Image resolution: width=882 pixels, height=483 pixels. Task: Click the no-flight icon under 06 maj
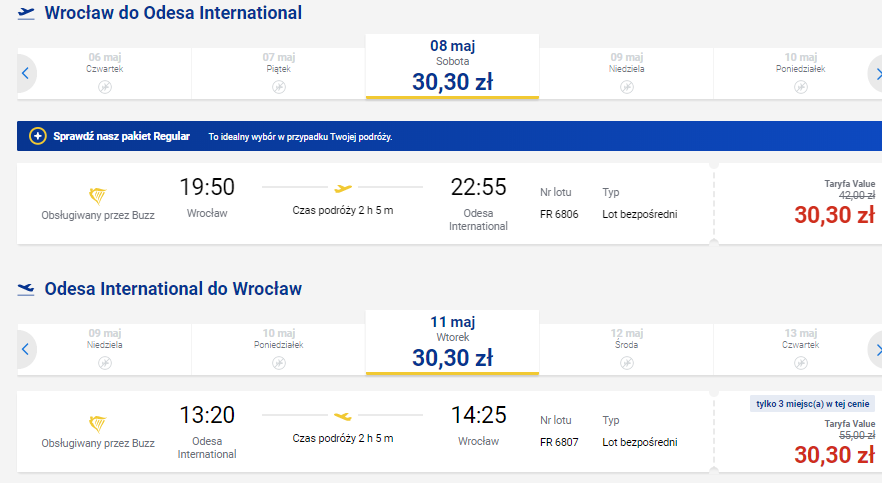tap(105, 87)
